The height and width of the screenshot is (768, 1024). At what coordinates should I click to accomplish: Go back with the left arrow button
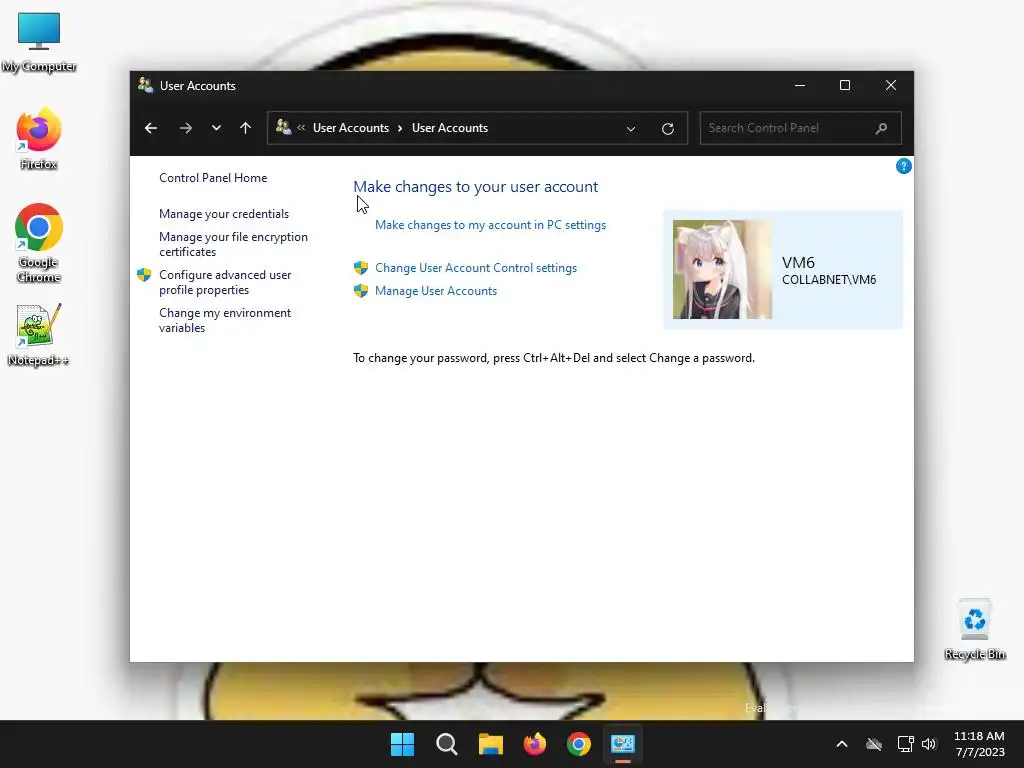click(151, 128)
